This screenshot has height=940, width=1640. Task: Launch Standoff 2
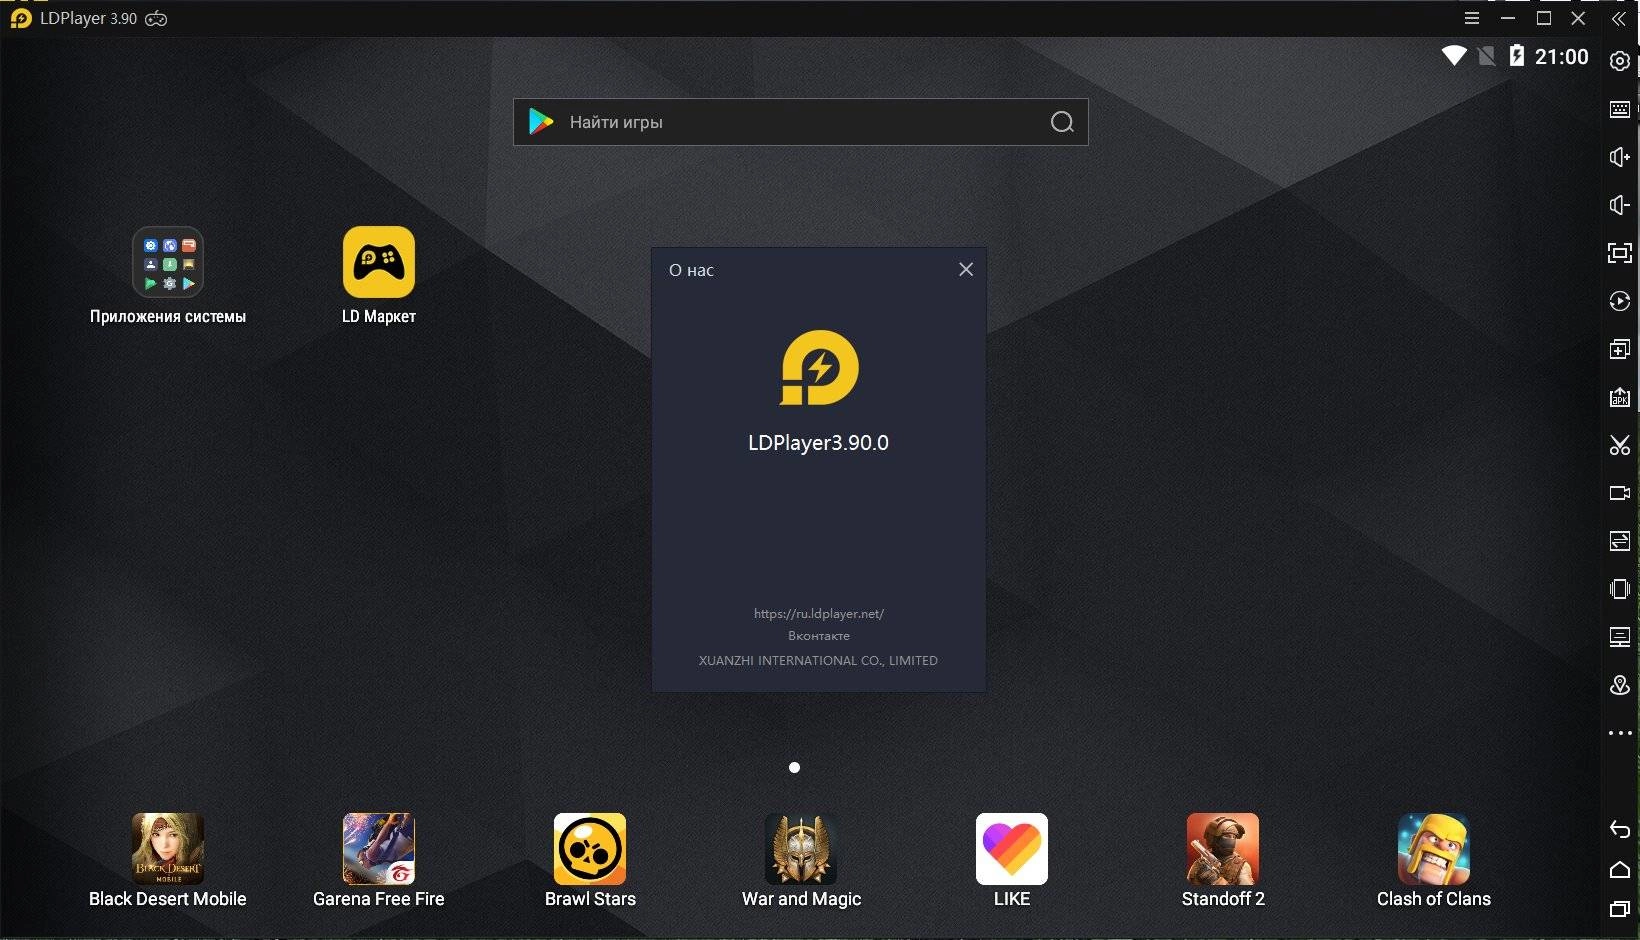[1223, 861]
